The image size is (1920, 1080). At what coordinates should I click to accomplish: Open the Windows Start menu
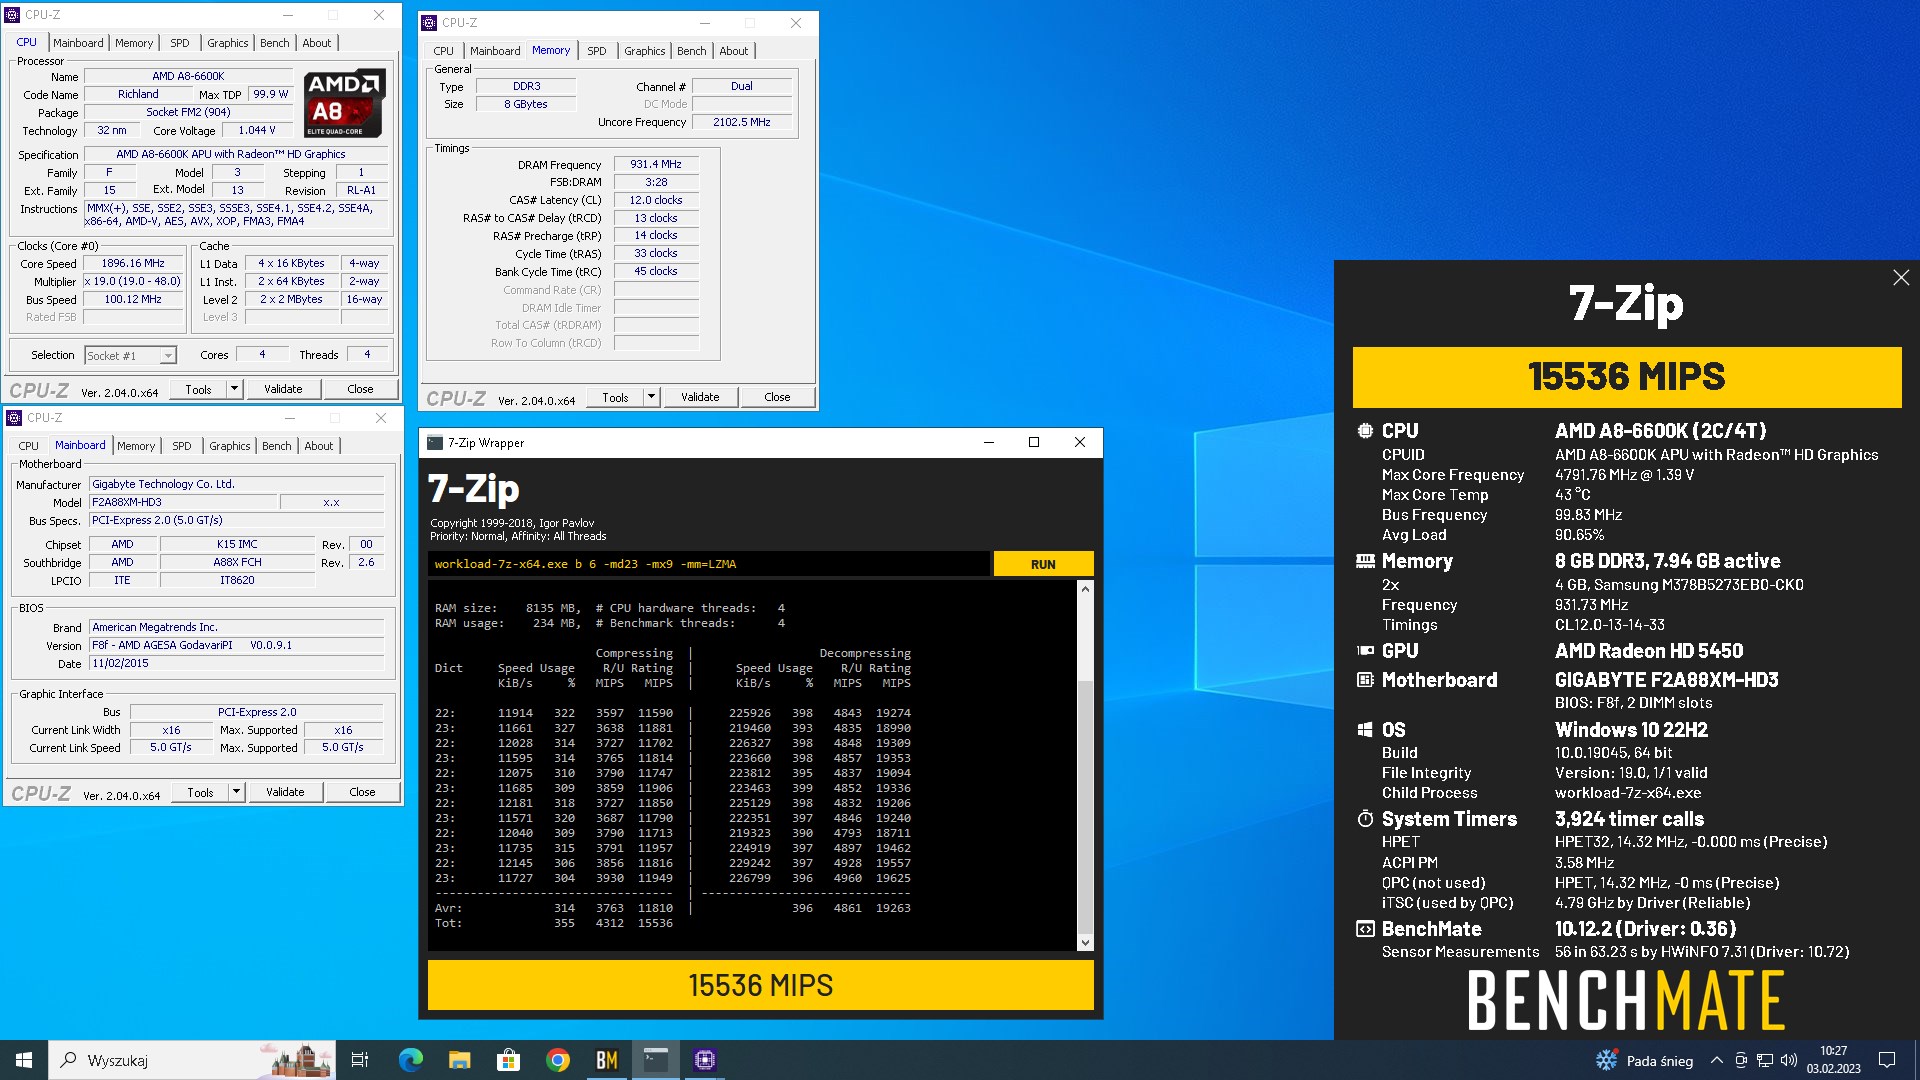click(x=24, y=1060)
